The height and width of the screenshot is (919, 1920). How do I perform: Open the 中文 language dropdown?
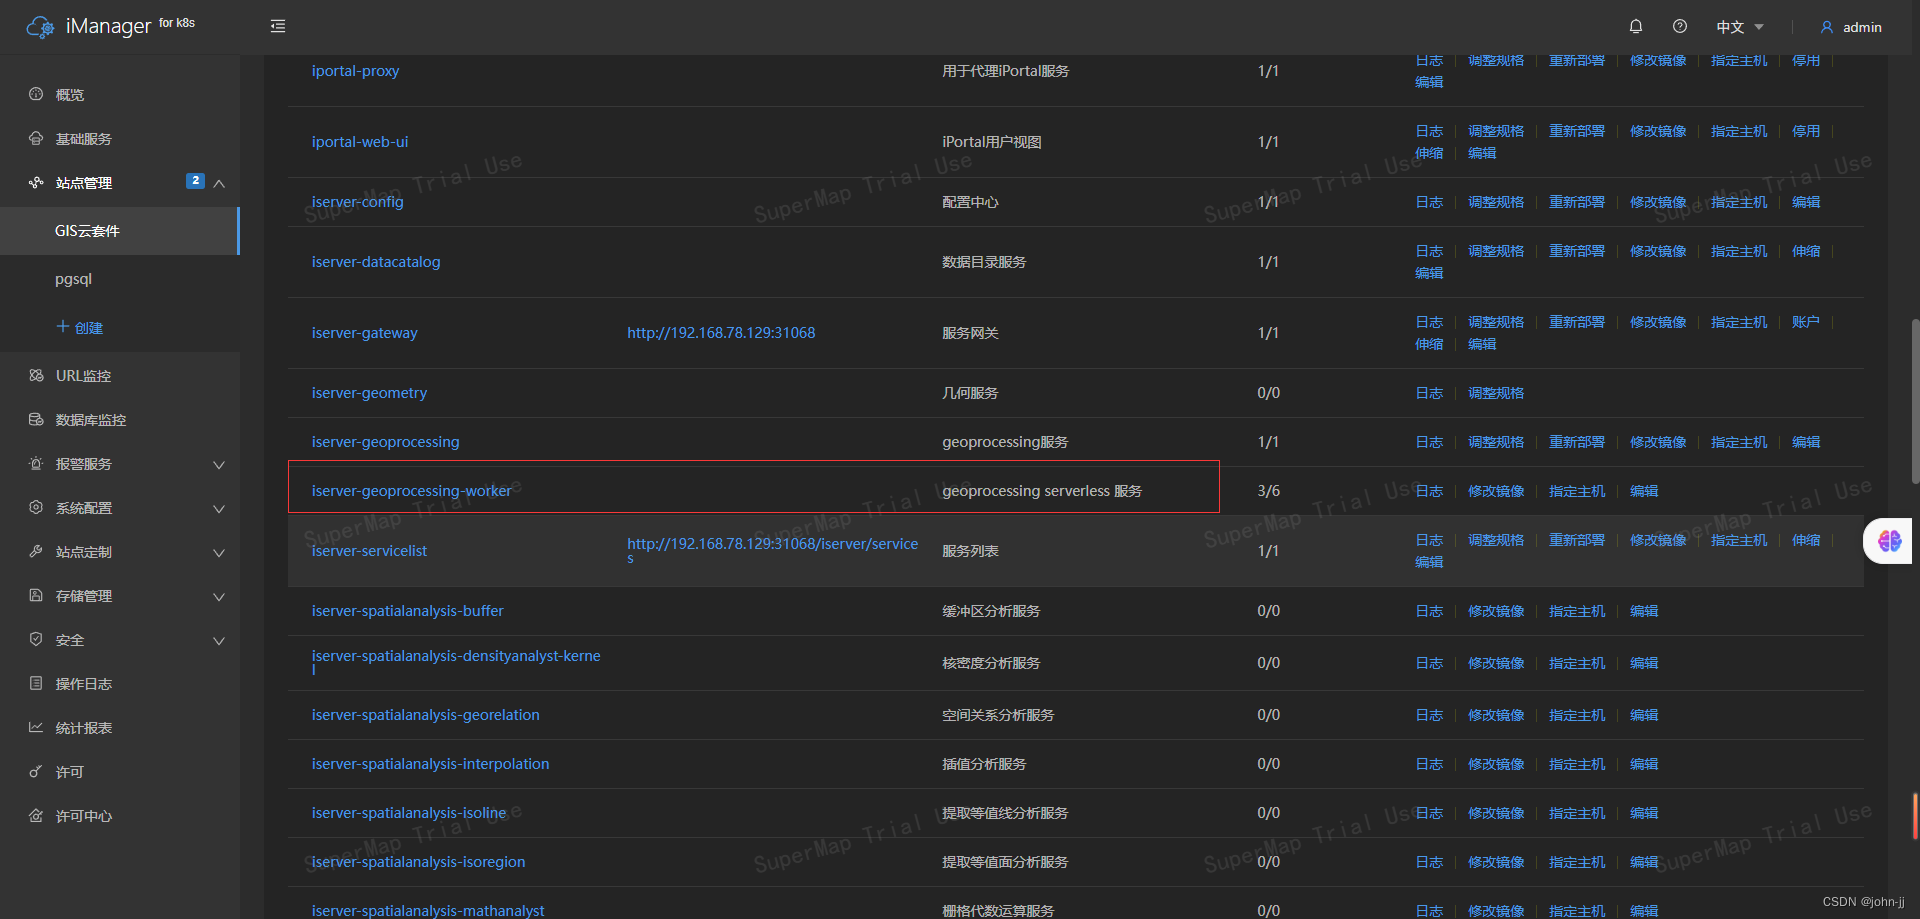(x=1740, y=27)
